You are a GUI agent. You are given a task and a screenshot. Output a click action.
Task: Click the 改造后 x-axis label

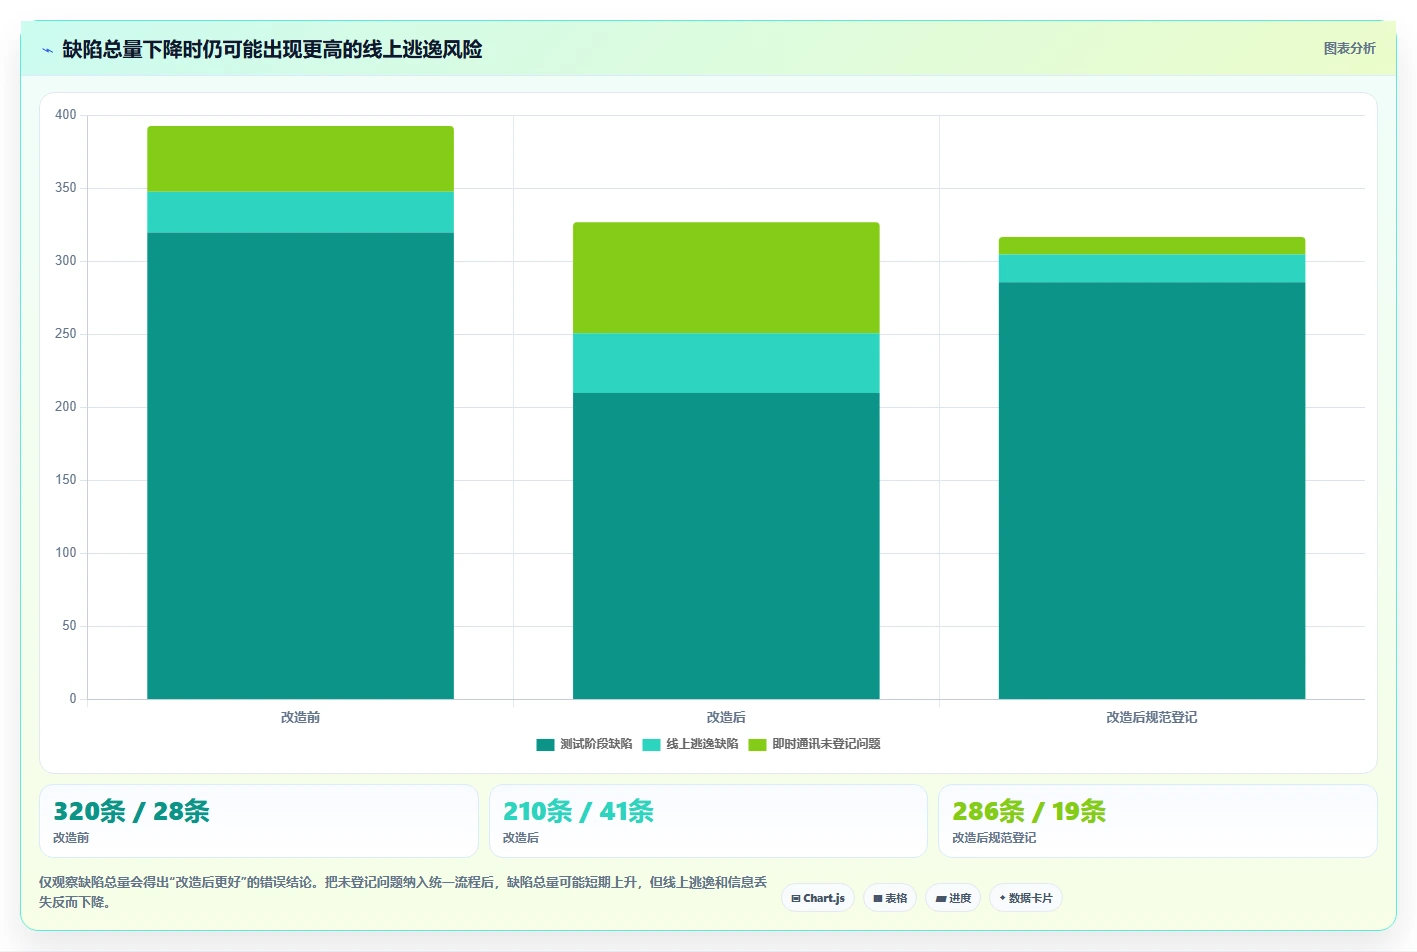pos(726,717)
